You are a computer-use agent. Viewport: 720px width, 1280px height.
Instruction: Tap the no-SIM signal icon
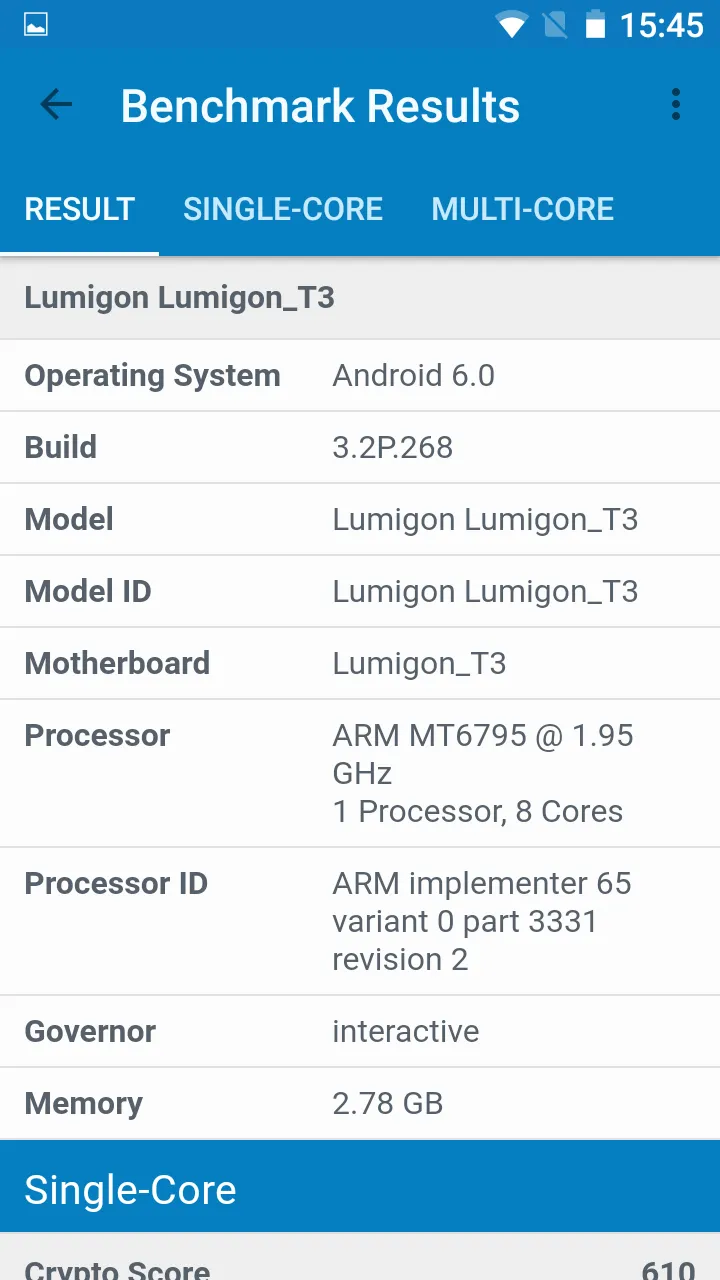(554, 25)
